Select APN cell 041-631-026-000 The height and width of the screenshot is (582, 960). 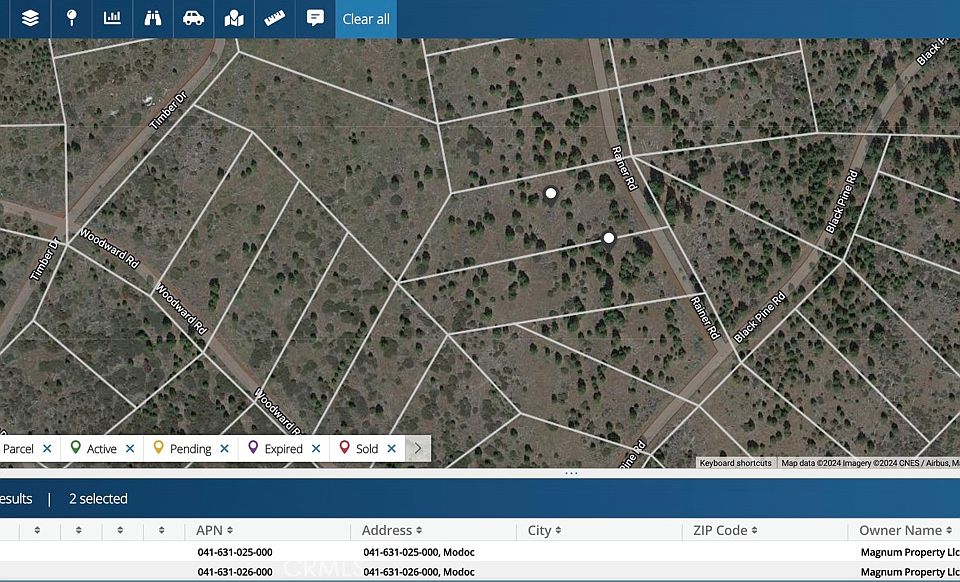[x=235, y=572]
